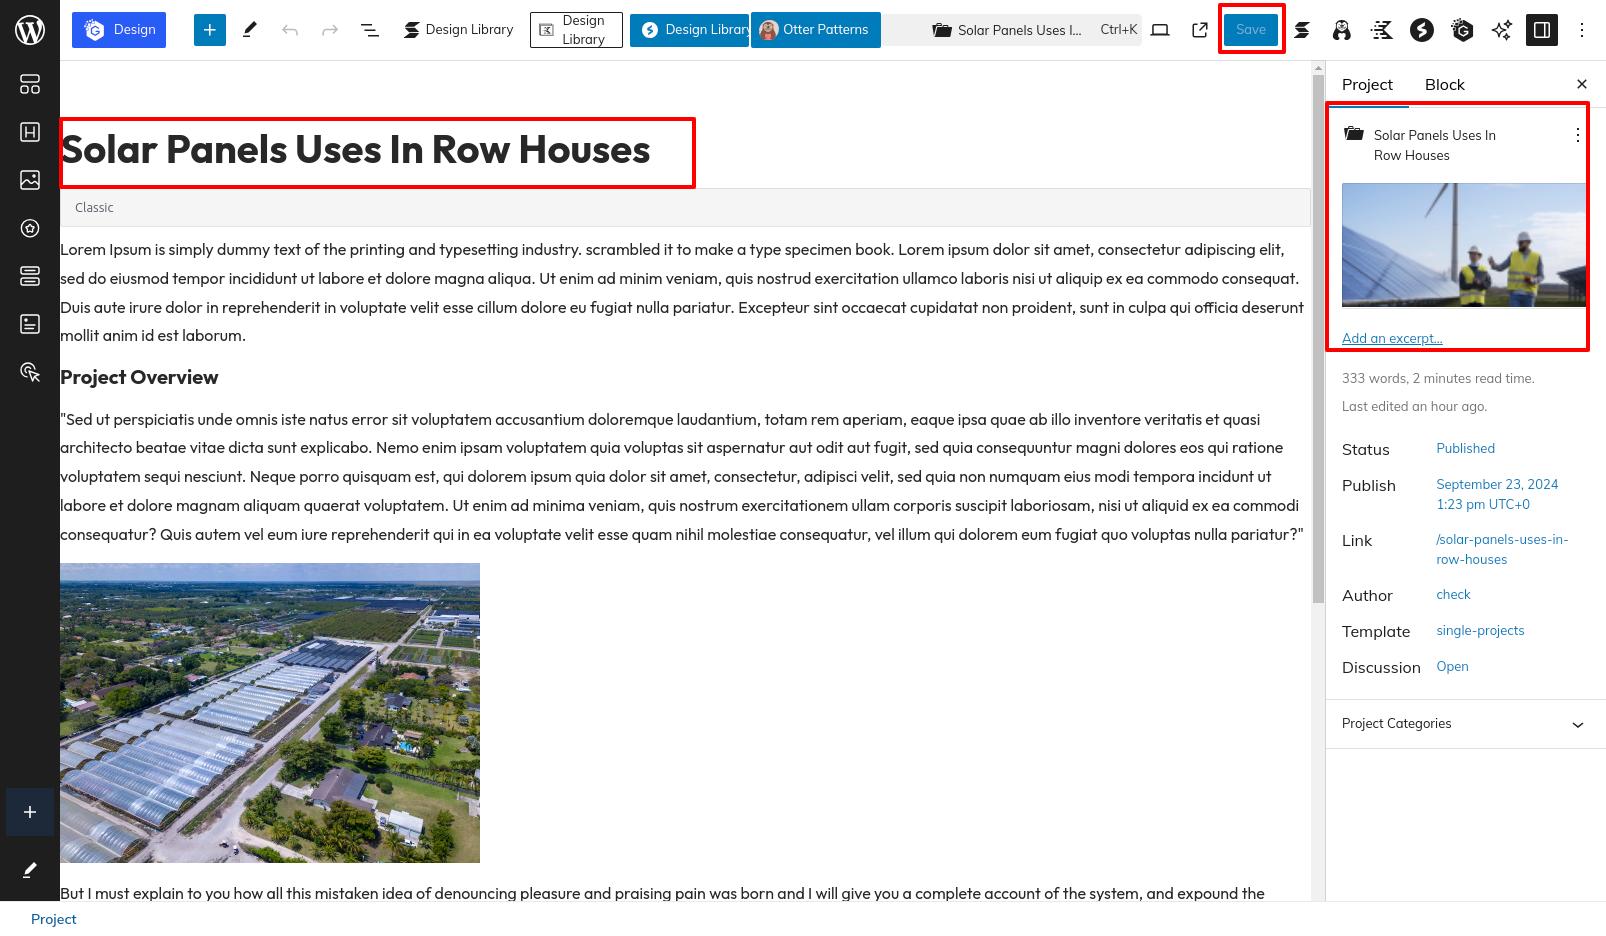Image resolution: width=1606 pixels, height=936 pixels.
Task: Click the Save button
Action: 1250,30
